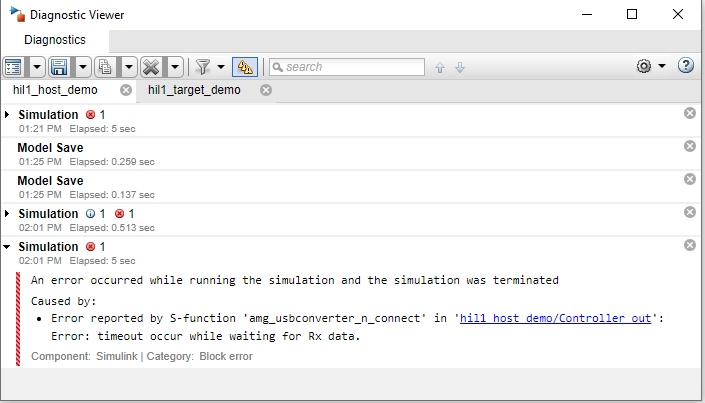Close the Diagnostic Viewer window
The image size is (705, 403).
pos(678,14)
